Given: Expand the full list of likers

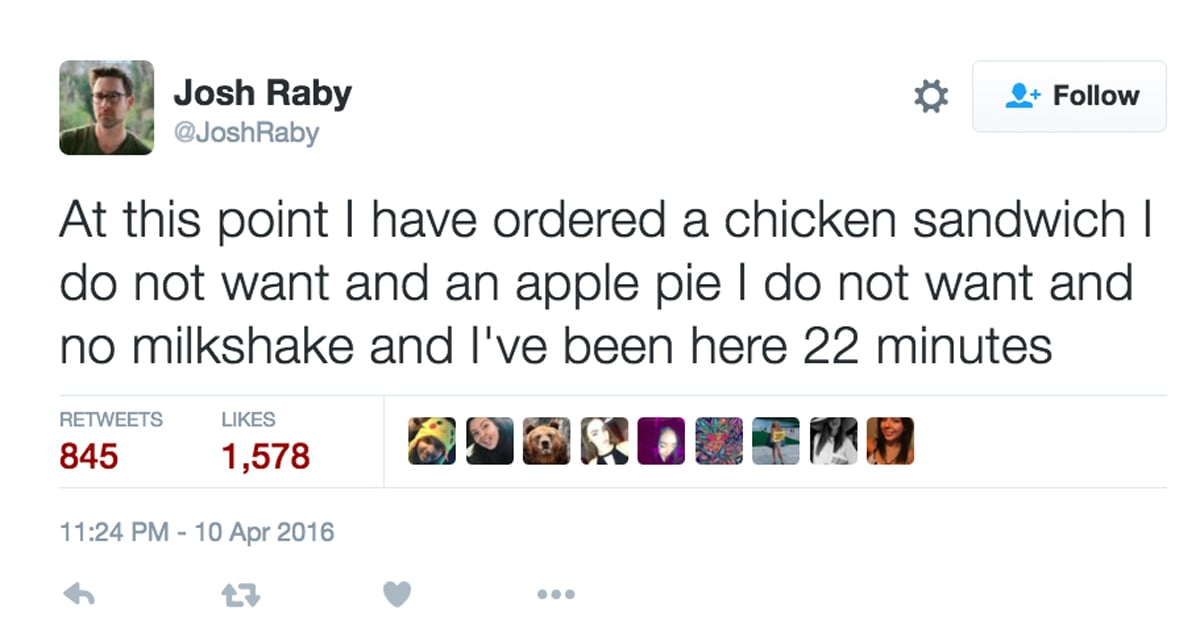Looking at the screenshot, I should (890, 440).
